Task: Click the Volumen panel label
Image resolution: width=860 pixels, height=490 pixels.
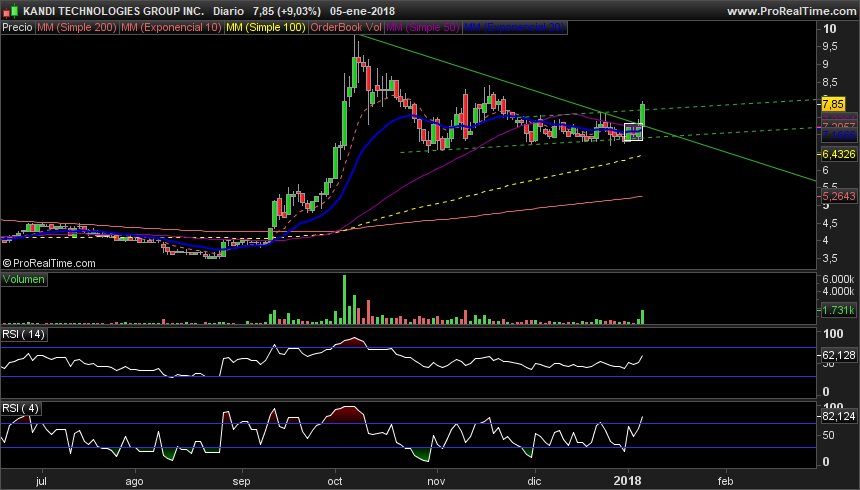Action: point(24,279)
